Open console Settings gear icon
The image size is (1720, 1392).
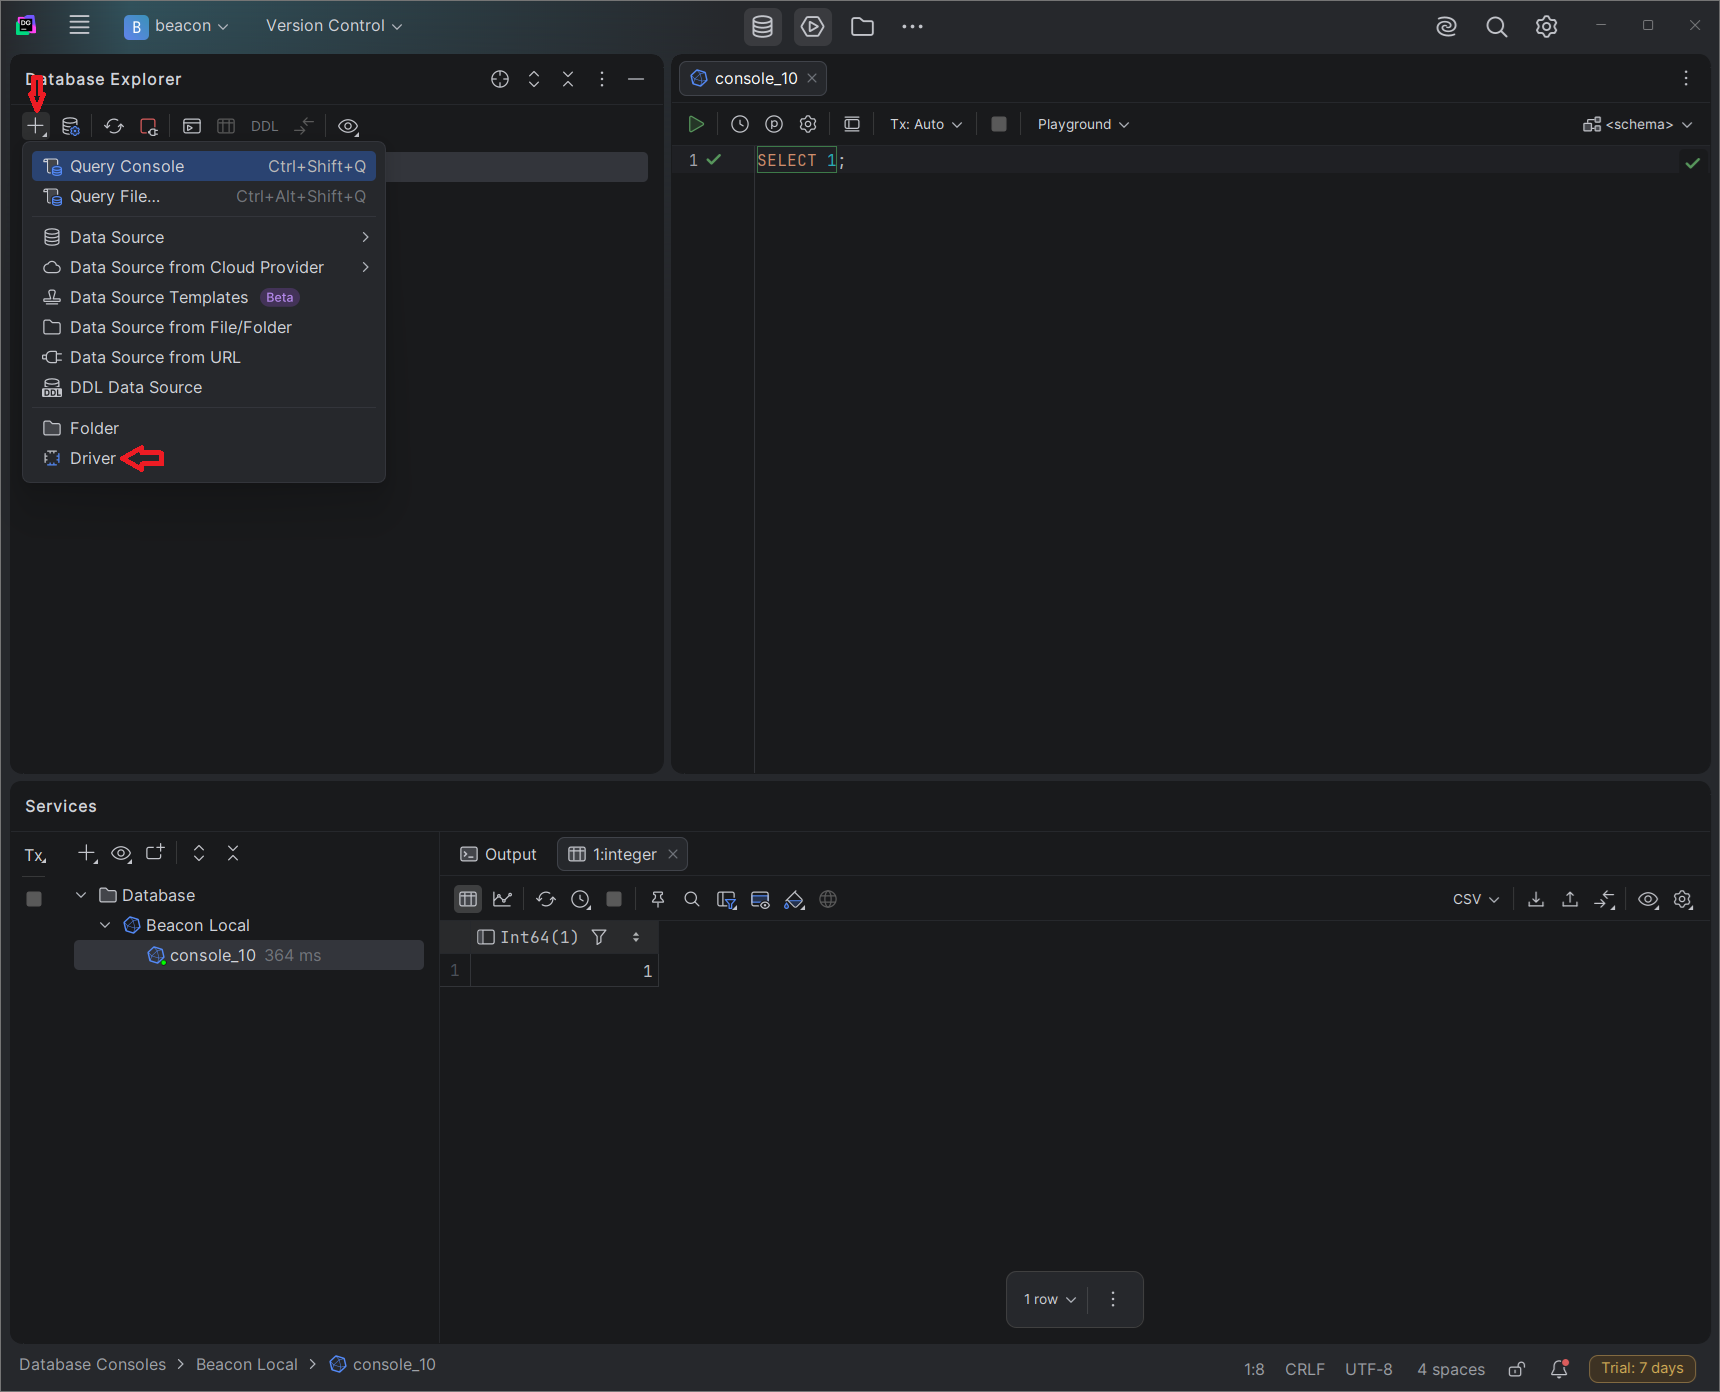(808, 124)
